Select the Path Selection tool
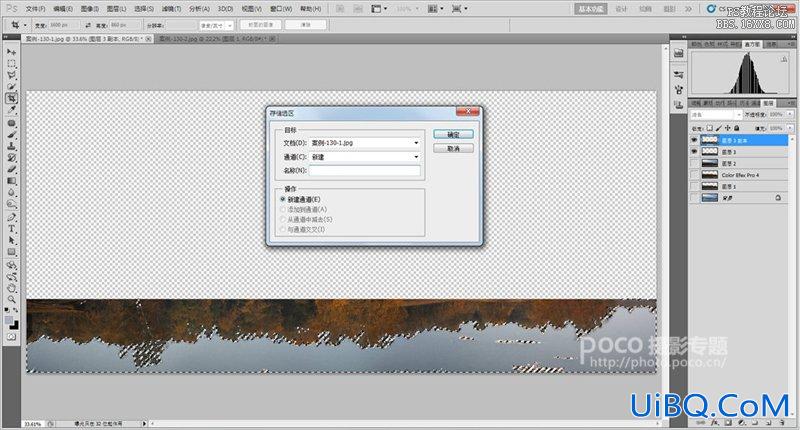The height and width of the screenshot is (430, 800). point(11,240)
